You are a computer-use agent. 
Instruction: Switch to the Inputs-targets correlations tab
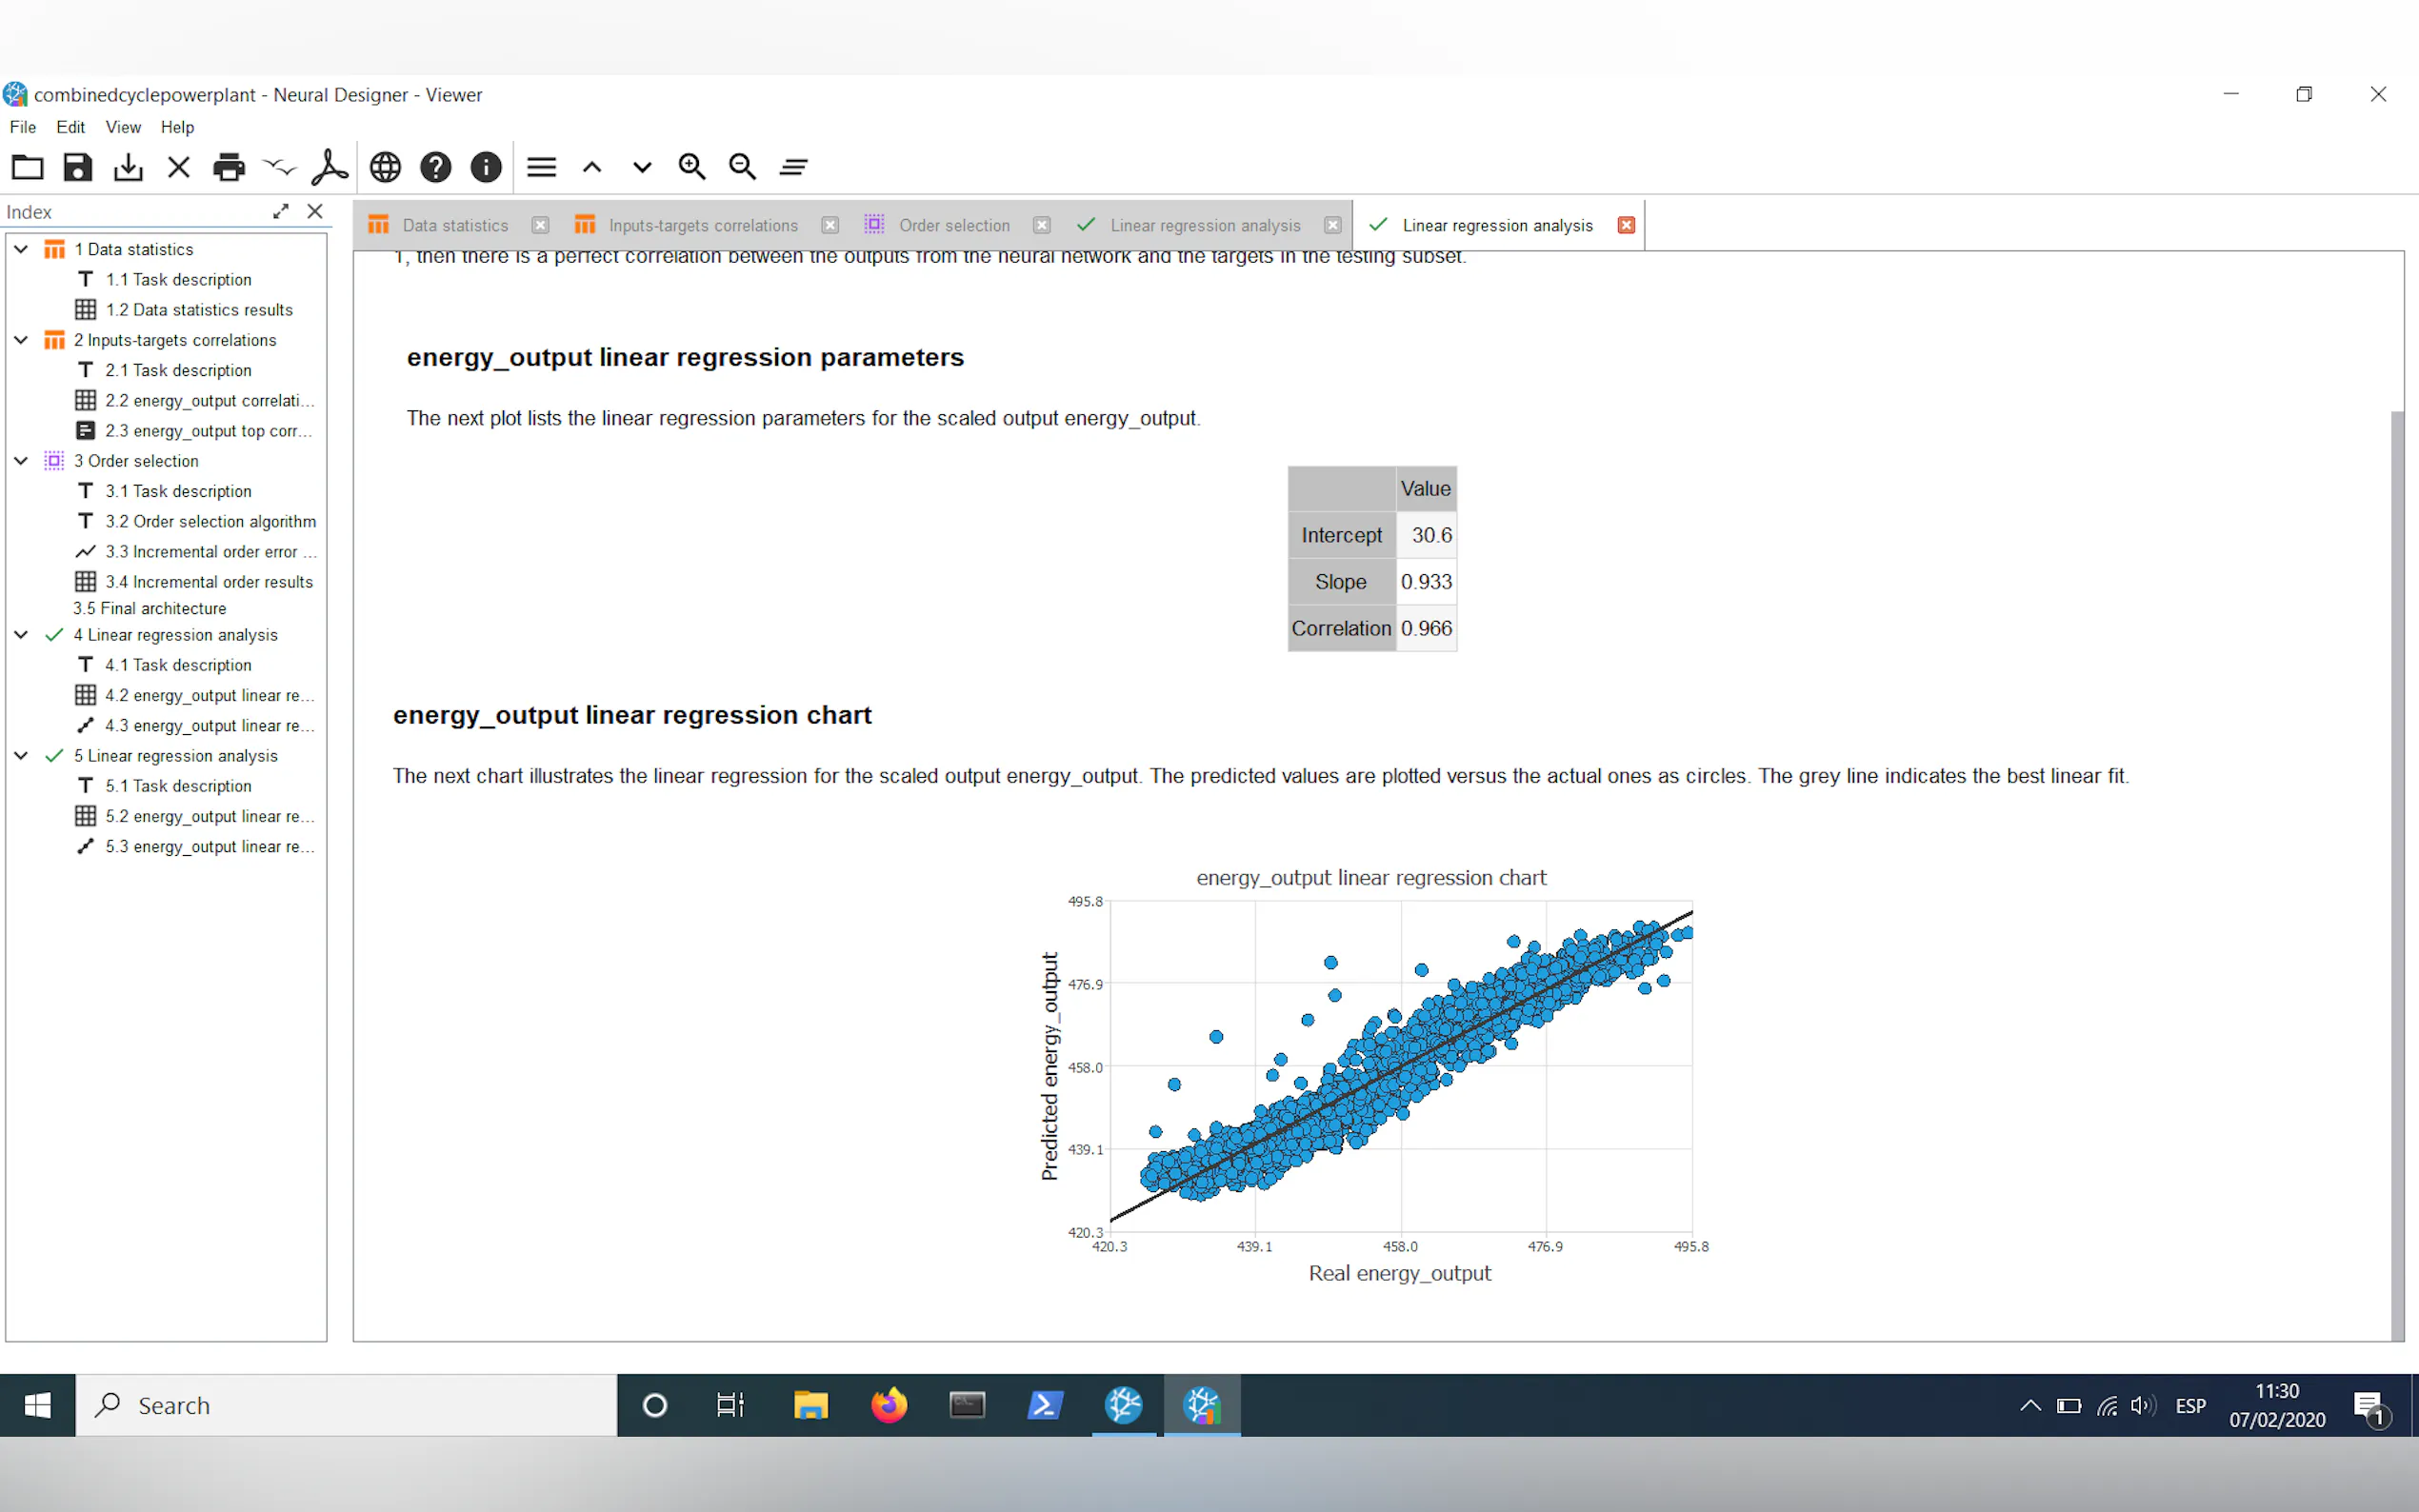tap(702, 225)
